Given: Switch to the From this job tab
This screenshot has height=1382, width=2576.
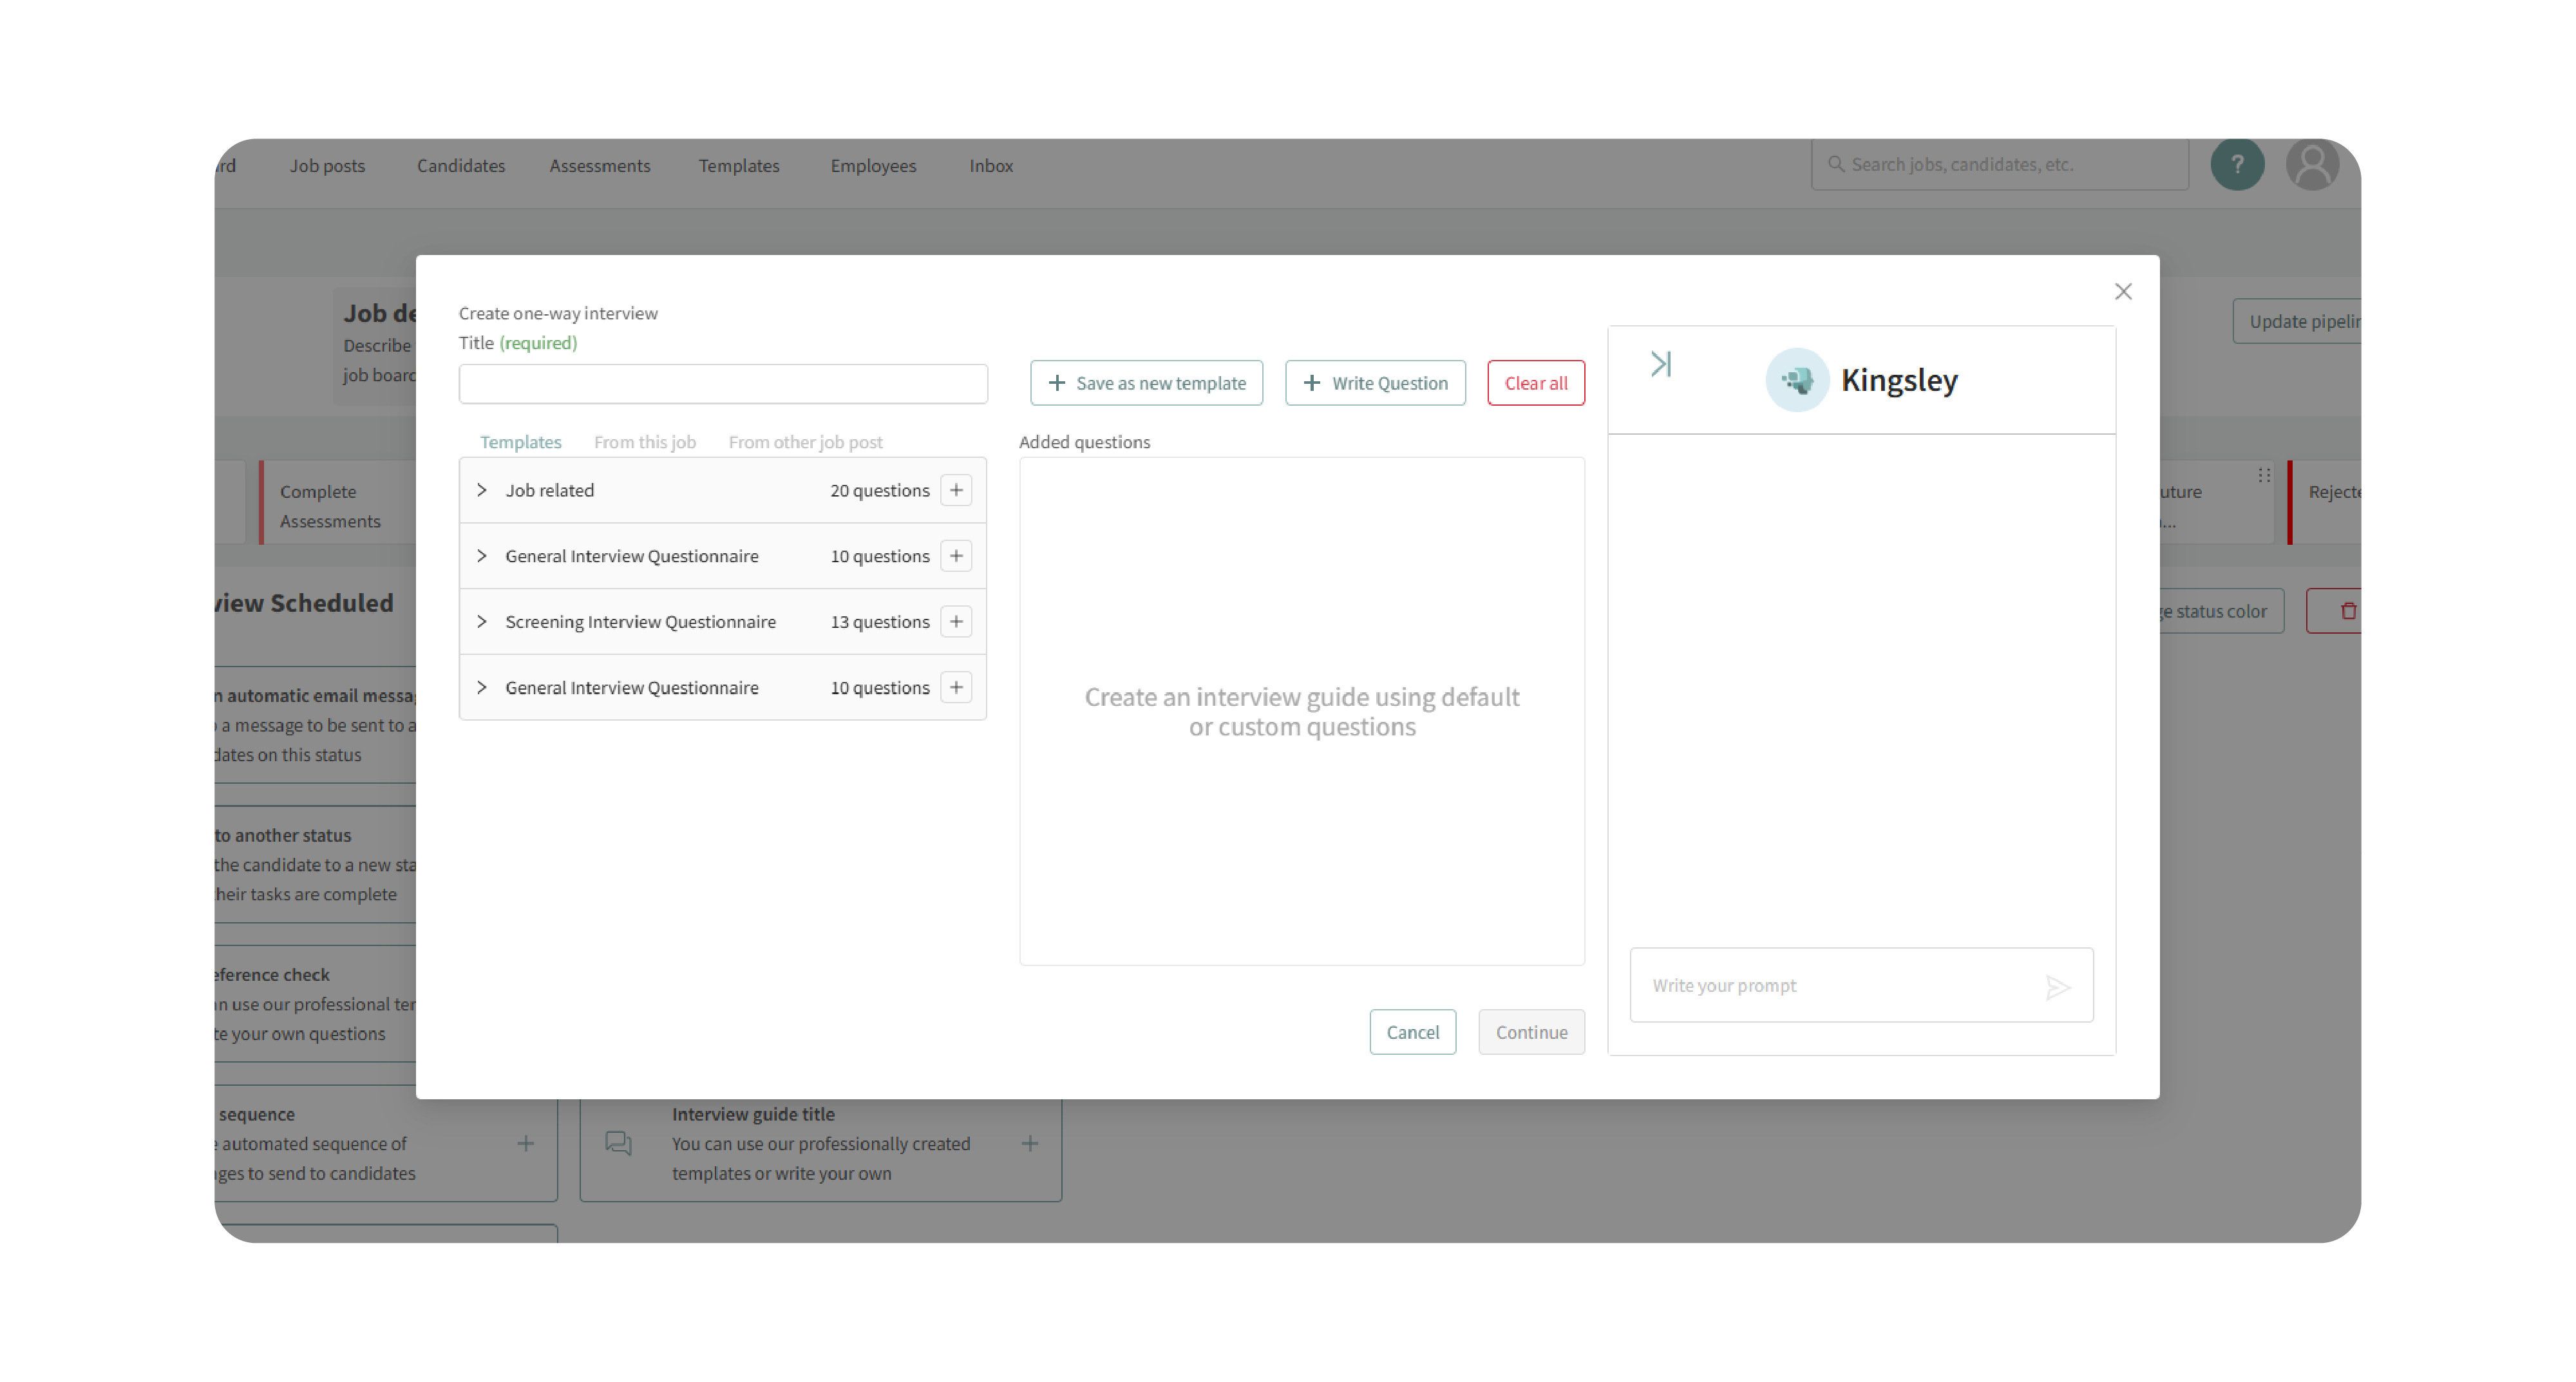Looking at the screenshot, I should pyautogui.click(x=644, y=442).
